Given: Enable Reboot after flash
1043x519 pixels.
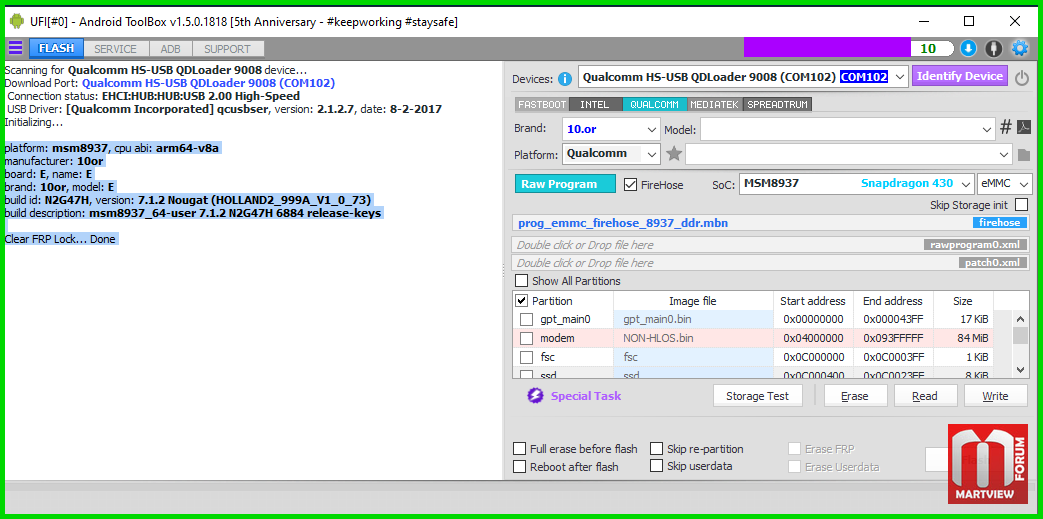Looking at the screenshot, I should (x=520, y=466).
